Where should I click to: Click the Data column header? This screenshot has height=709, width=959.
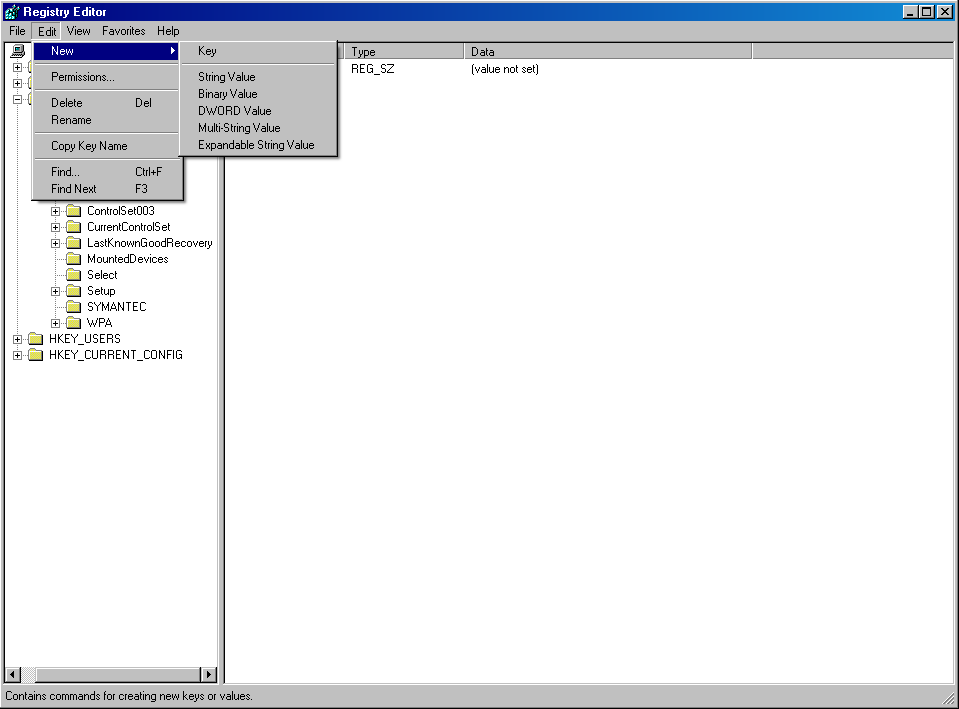(x=608, y=51)
